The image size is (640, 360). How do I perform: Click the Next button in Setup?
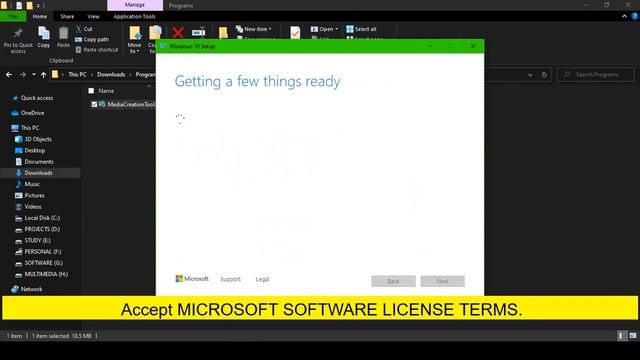(x=442, y=281)
